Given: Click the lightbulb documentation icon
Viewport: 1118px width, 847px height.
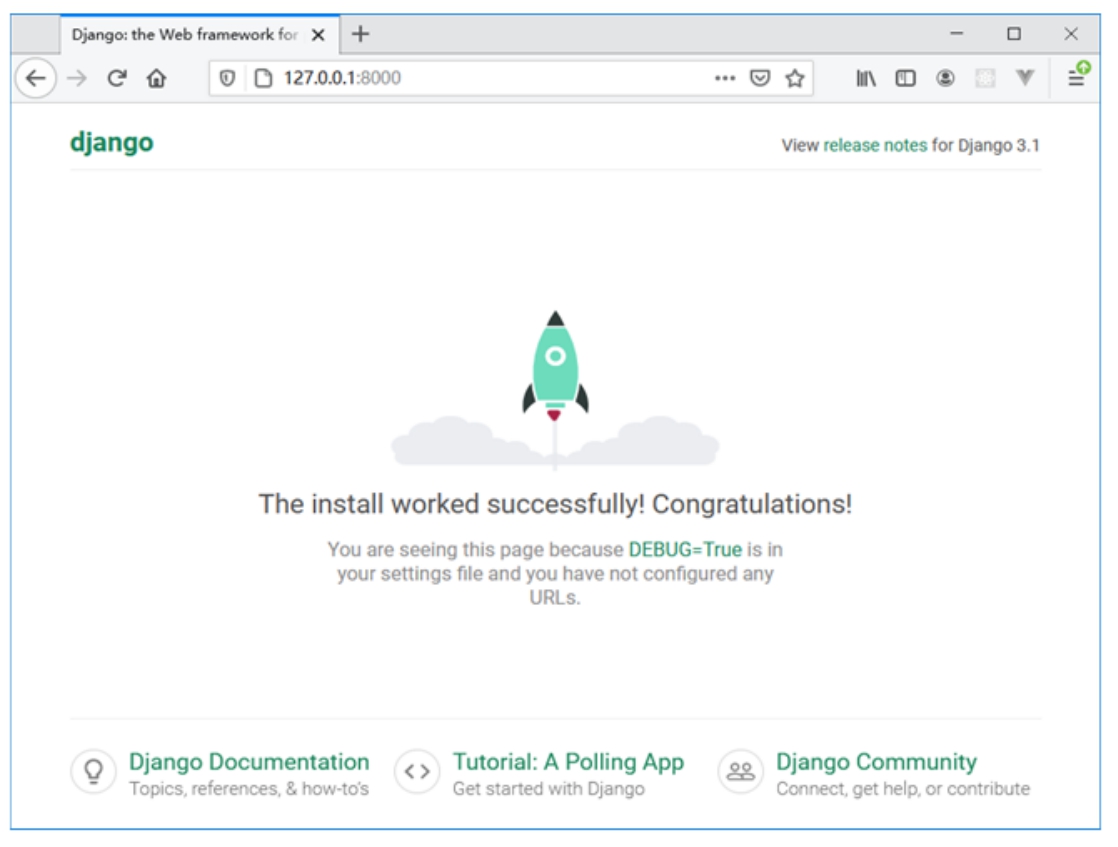Looking at the screenshot, I should pyautogui.click(x=93, y=771).
